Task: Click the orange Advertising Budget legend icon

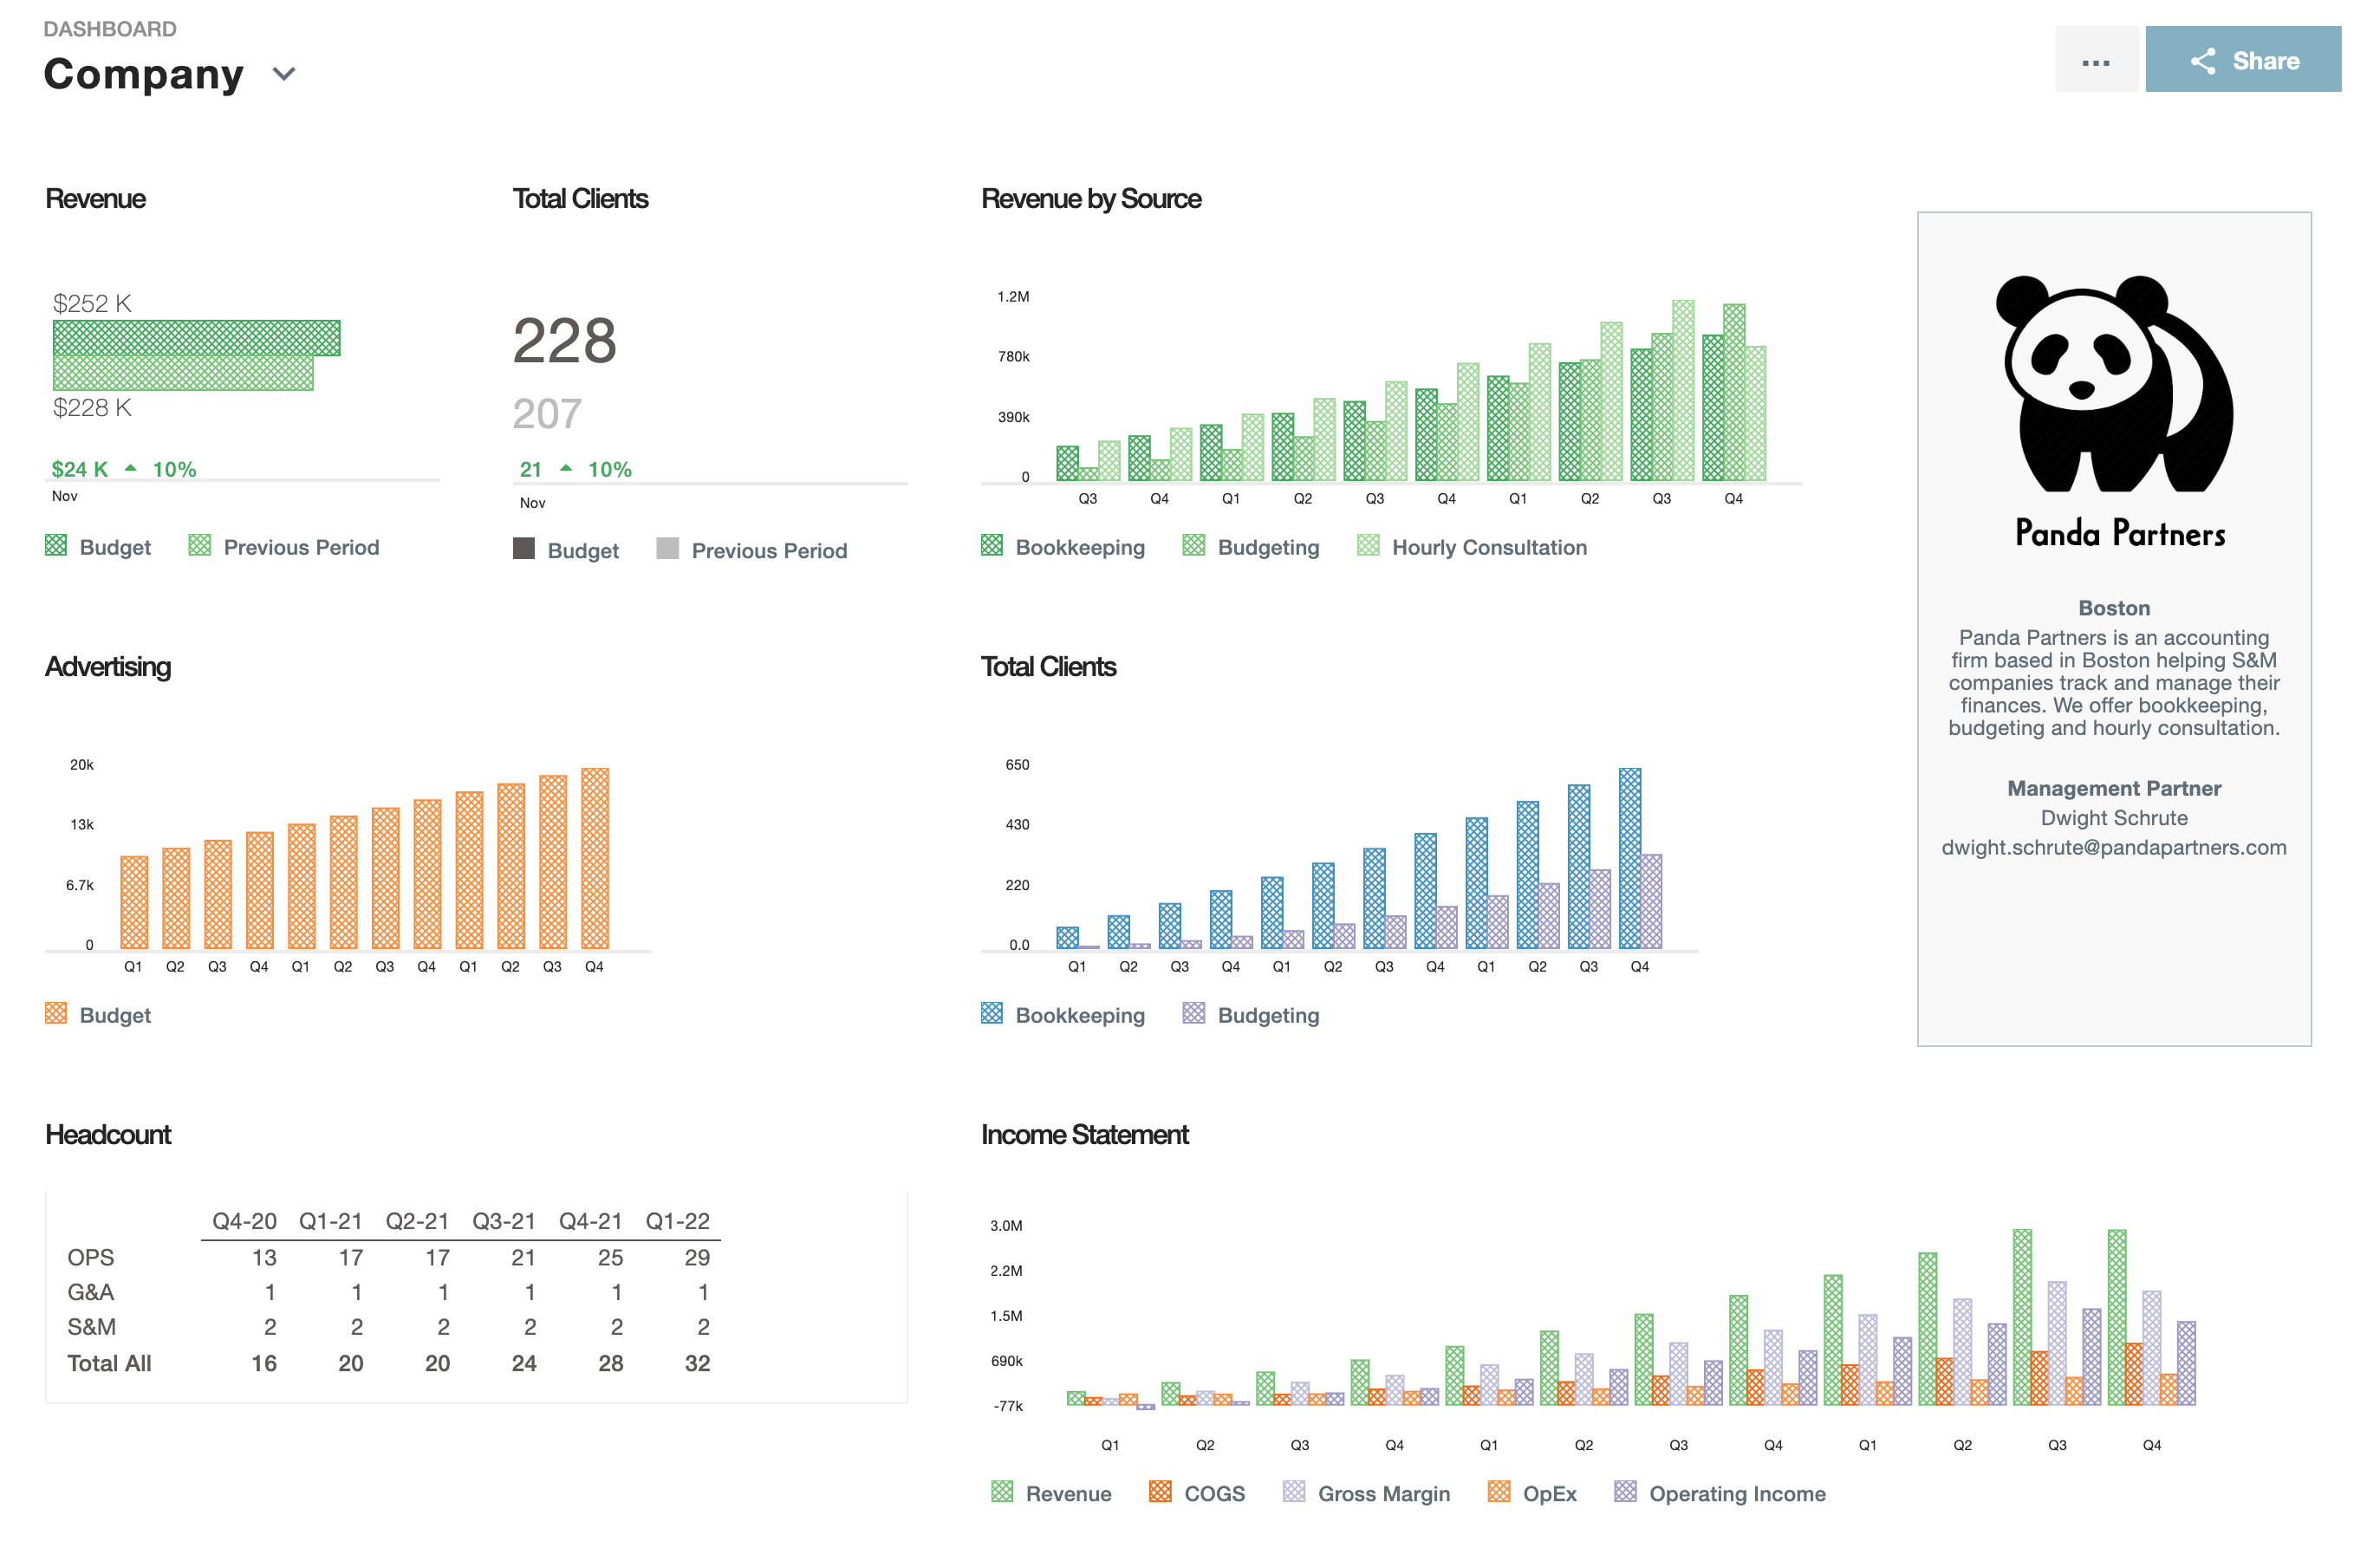Action: coord(56,1013)
